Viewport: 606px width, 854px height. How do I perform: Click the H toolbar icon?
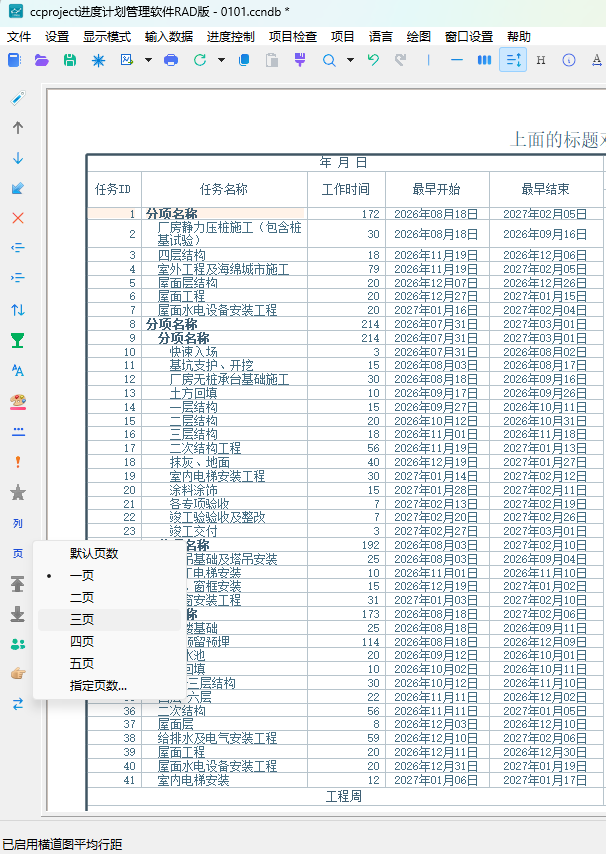click(541, 60)
